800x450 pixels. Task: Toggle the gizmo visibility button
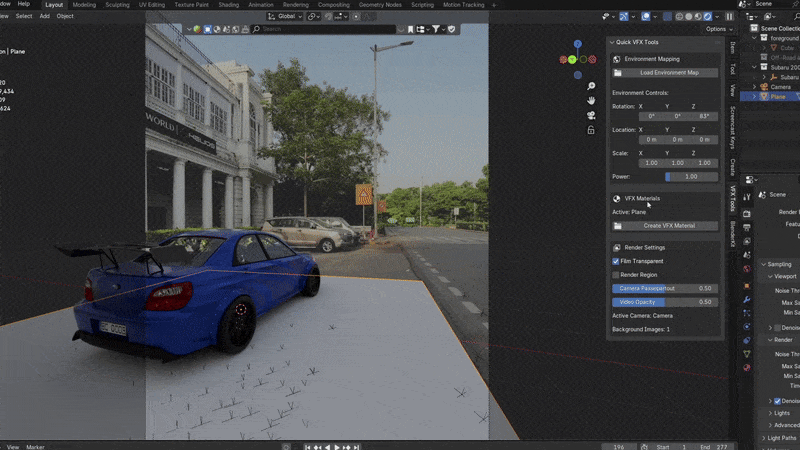tap(623, 17)
